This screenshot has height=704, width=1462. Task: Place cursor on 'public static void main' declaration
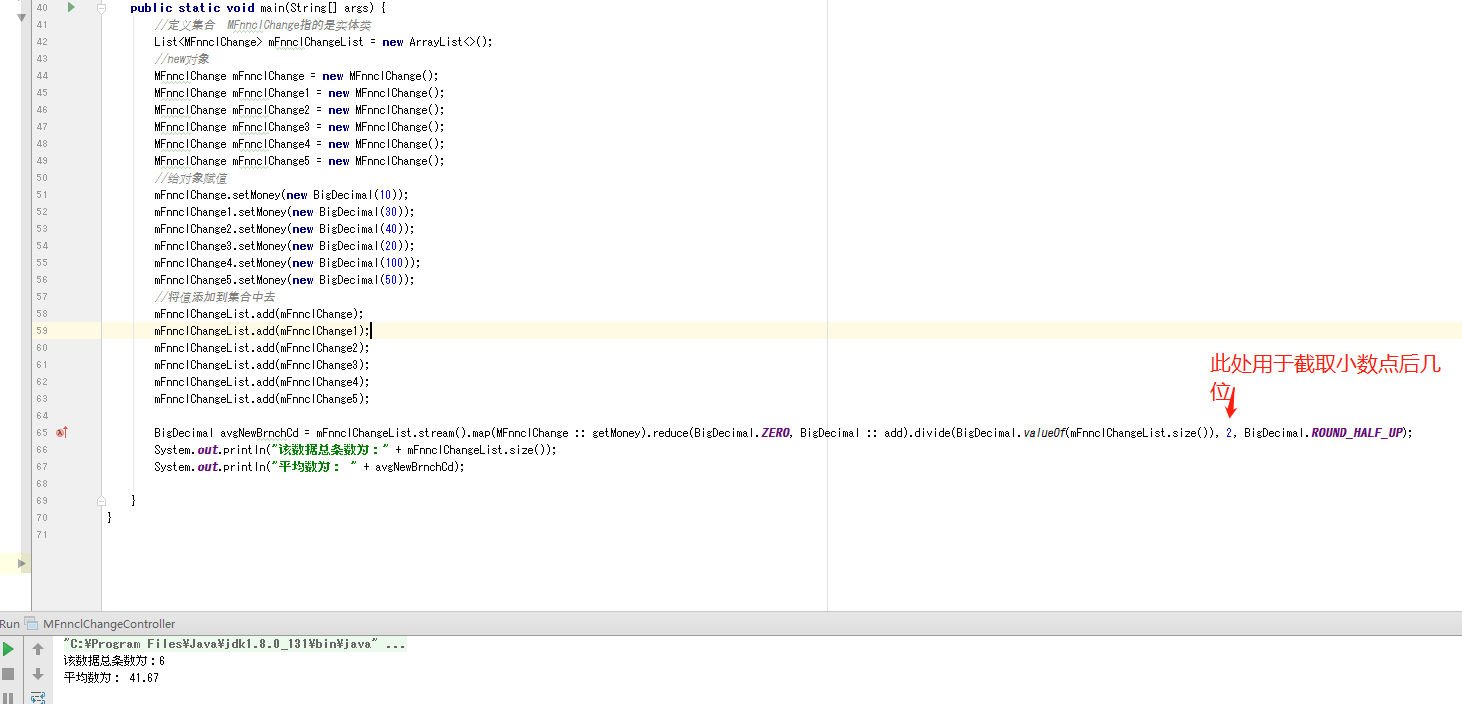click(258, 8)
